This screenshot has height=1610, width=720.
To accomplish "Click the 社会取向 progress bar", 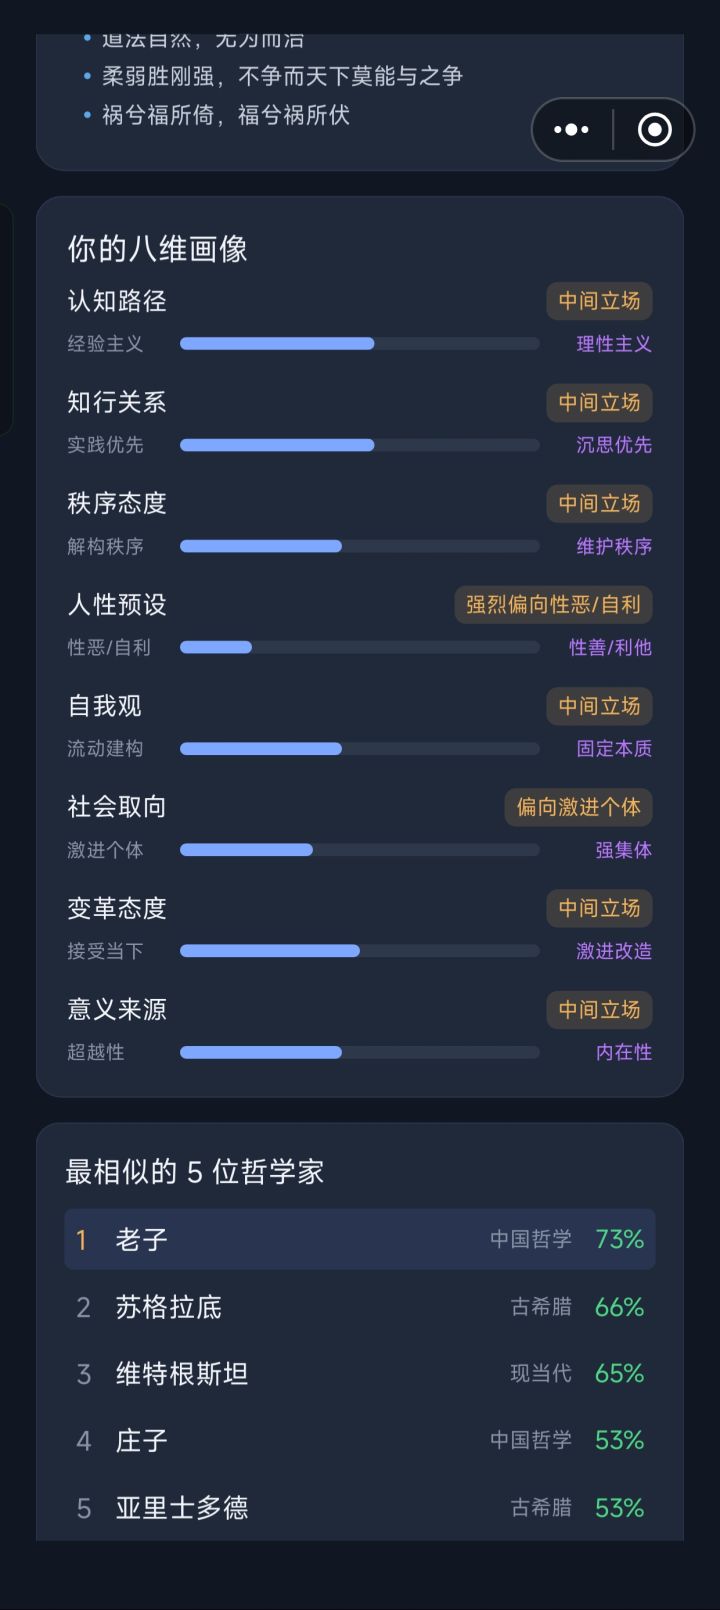I will 360,850.
